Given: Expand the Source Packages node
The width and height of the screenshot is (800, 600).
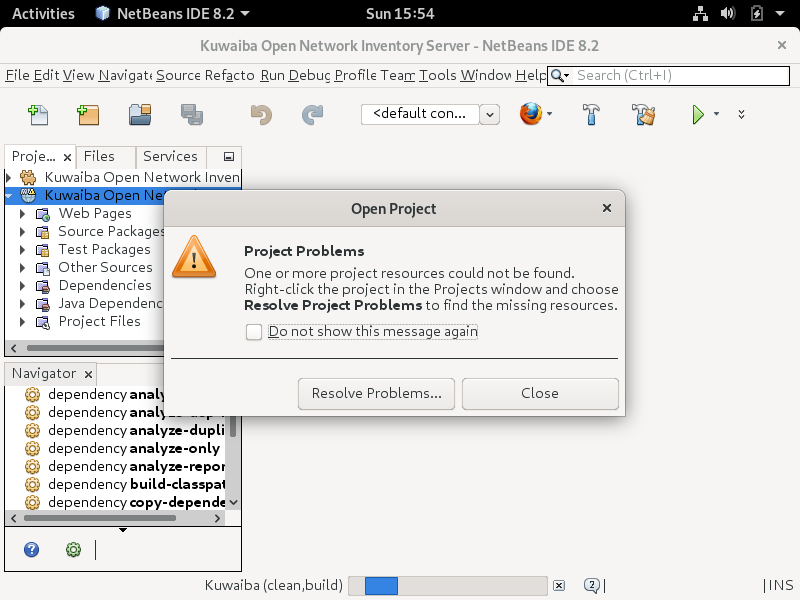Looking at the screenshot, I should (x=23, y=232).
